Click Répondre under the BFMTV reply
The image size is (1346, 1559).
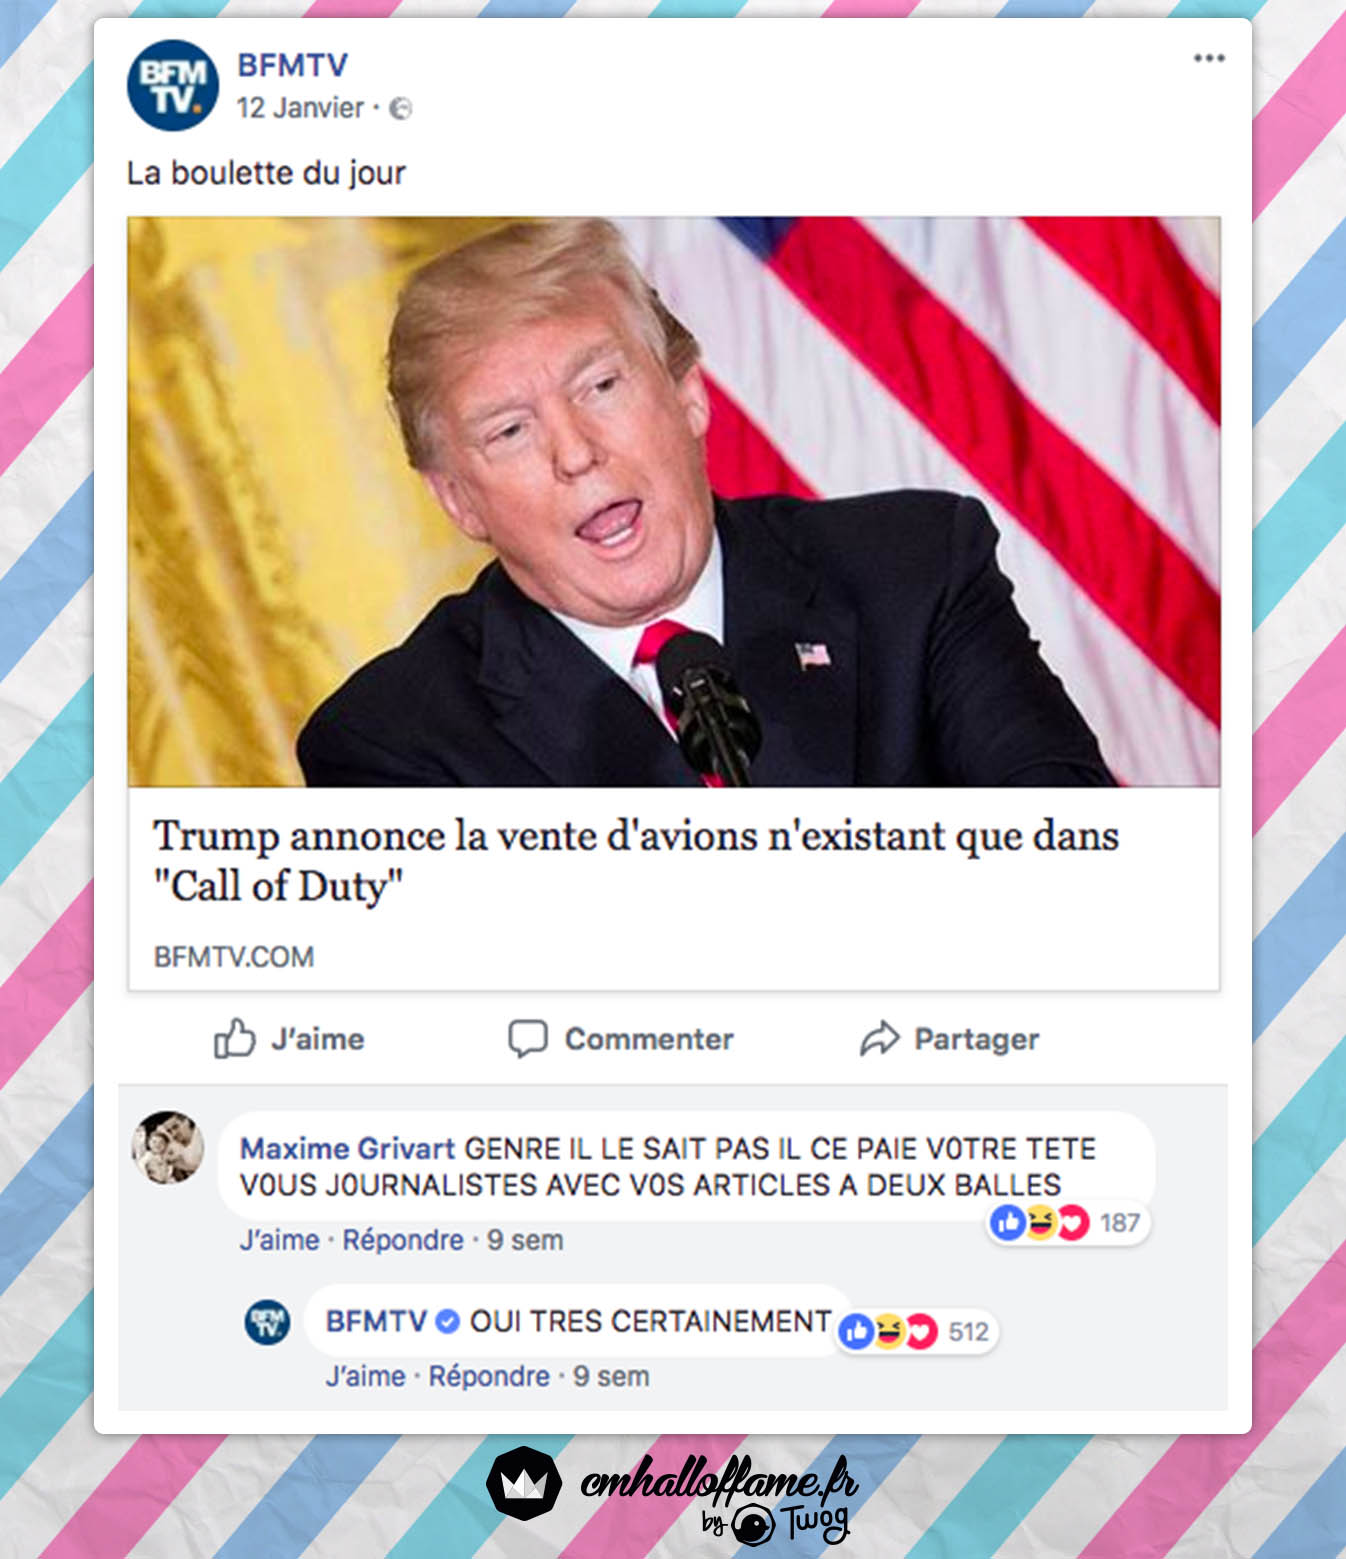coord(489,1376)
